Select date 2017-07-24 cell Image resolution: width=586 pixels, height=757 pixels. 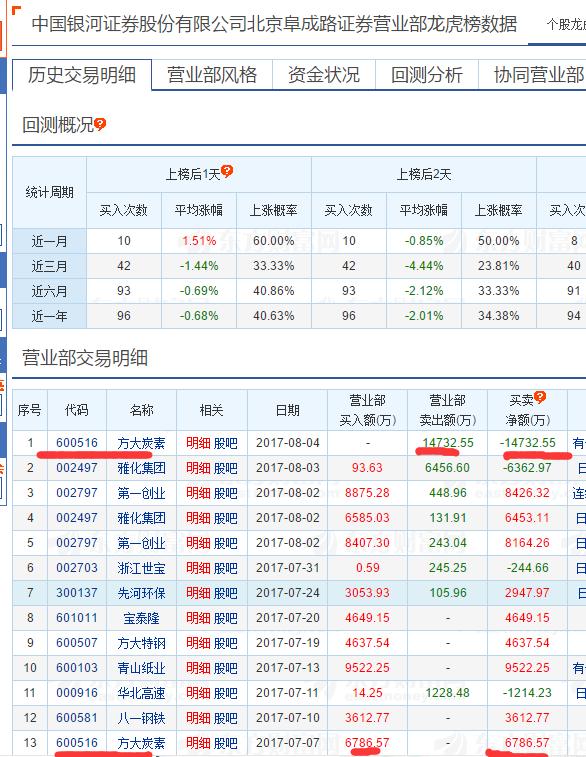(288, 593)
